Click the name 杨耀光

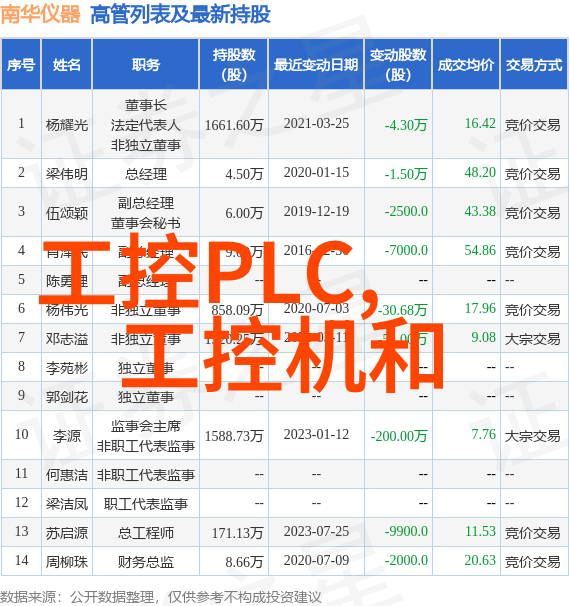coord(67,125)
